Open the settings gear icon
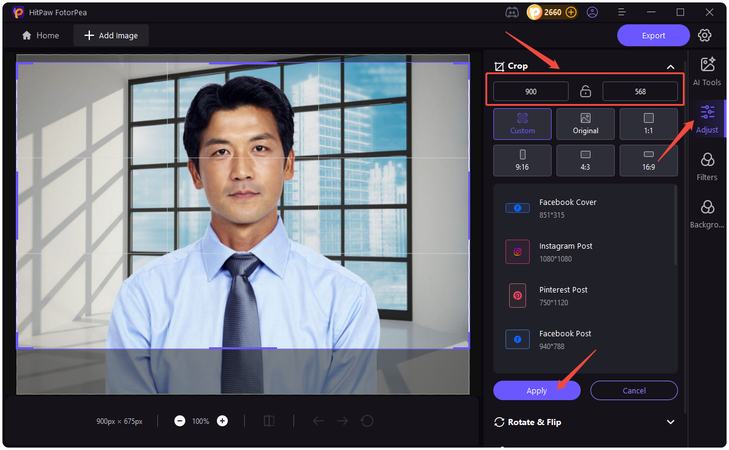Image resolution: width=729 pixels, height=450 pixels. (x=705, y=35)
